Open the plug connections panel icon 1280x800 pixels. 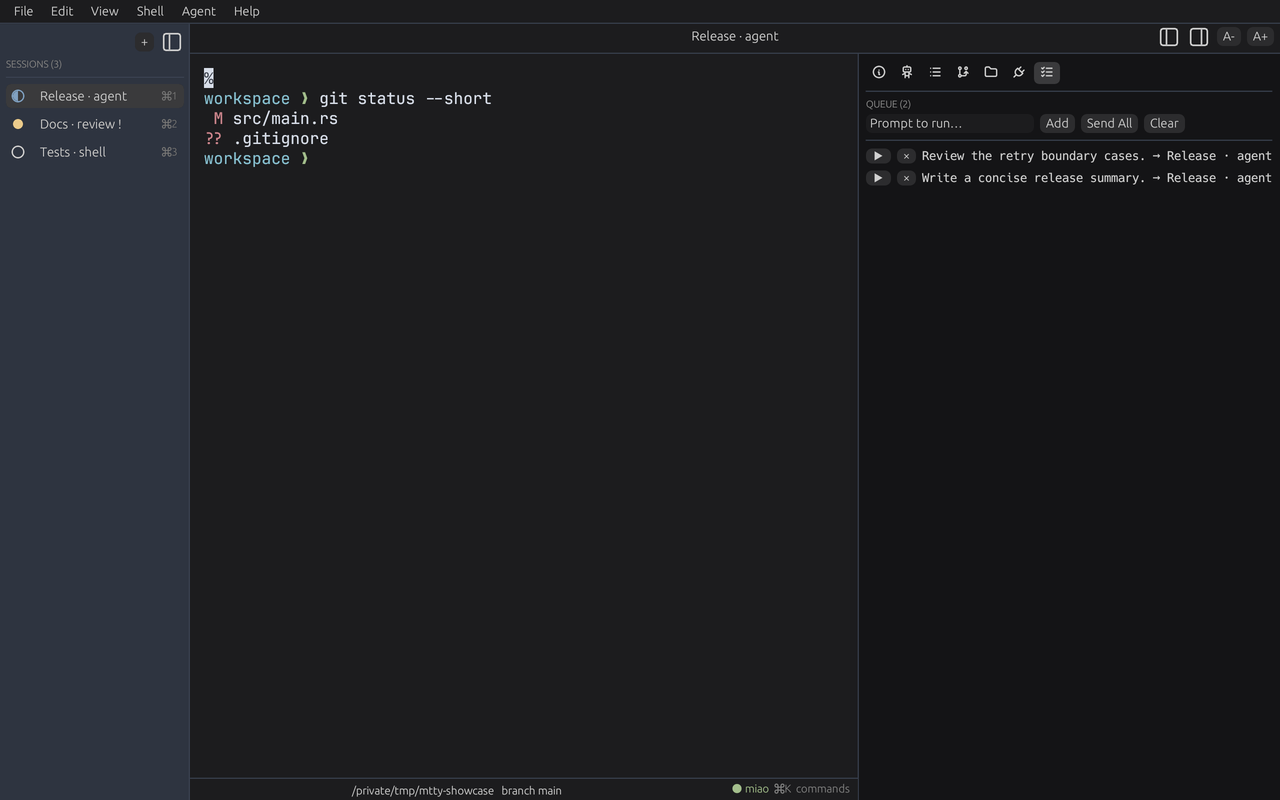(x=1019, y=72)
